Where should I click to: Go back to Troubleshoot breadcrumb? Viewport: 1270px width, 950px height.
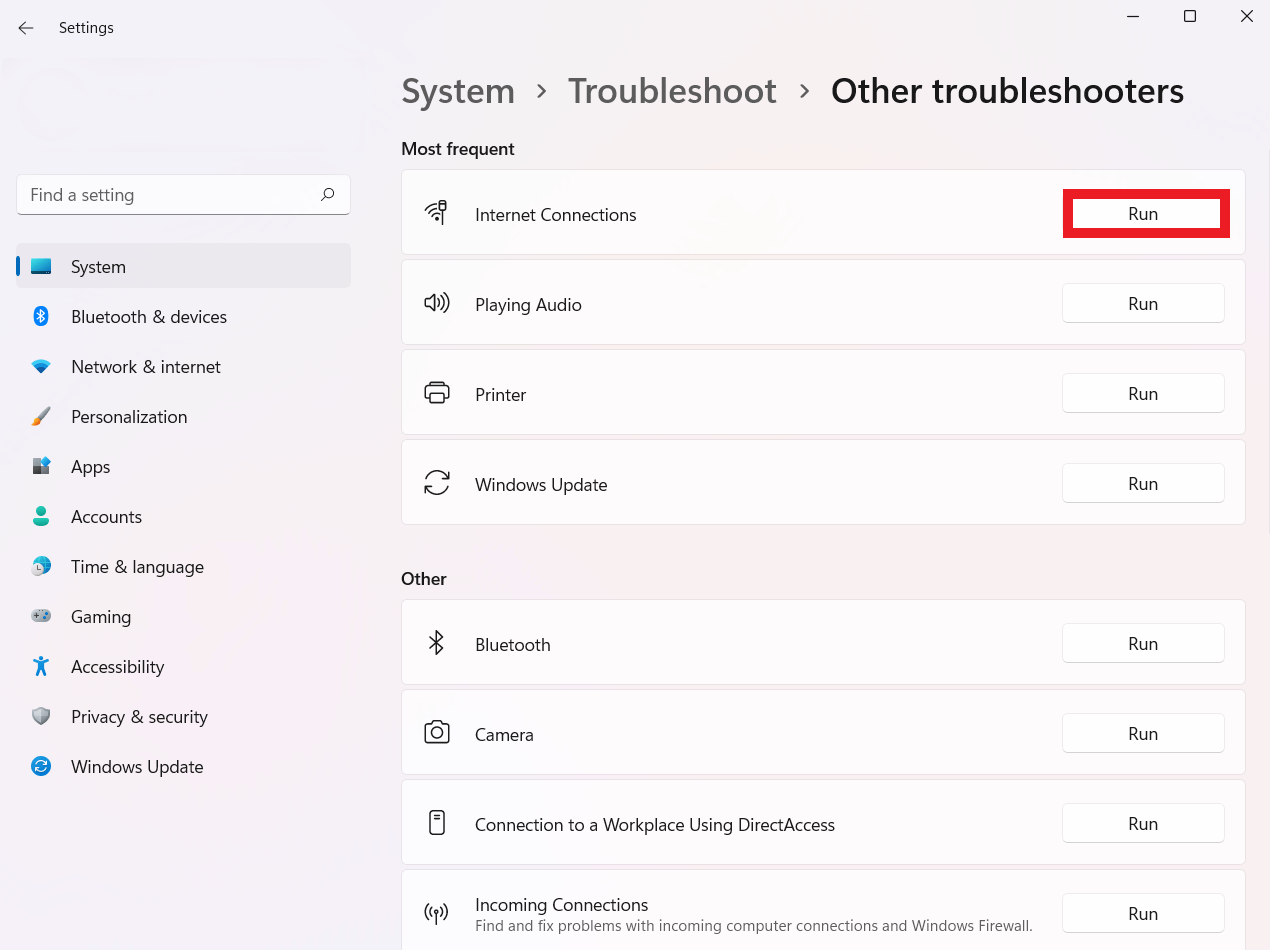pos(672,91)
